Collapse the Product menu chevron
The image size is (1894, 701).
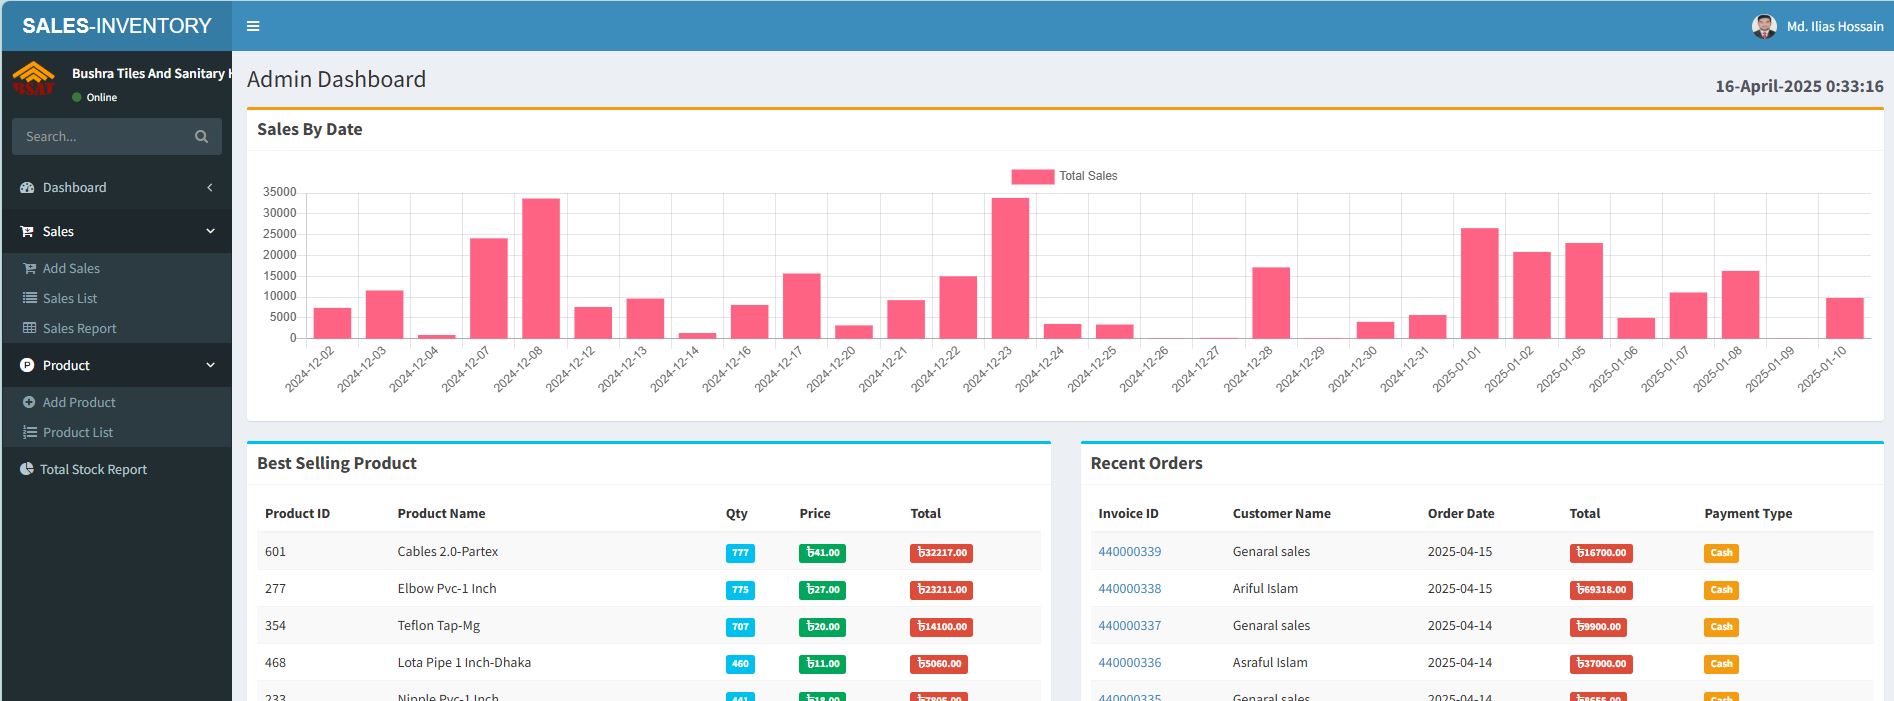coord(210,365)
